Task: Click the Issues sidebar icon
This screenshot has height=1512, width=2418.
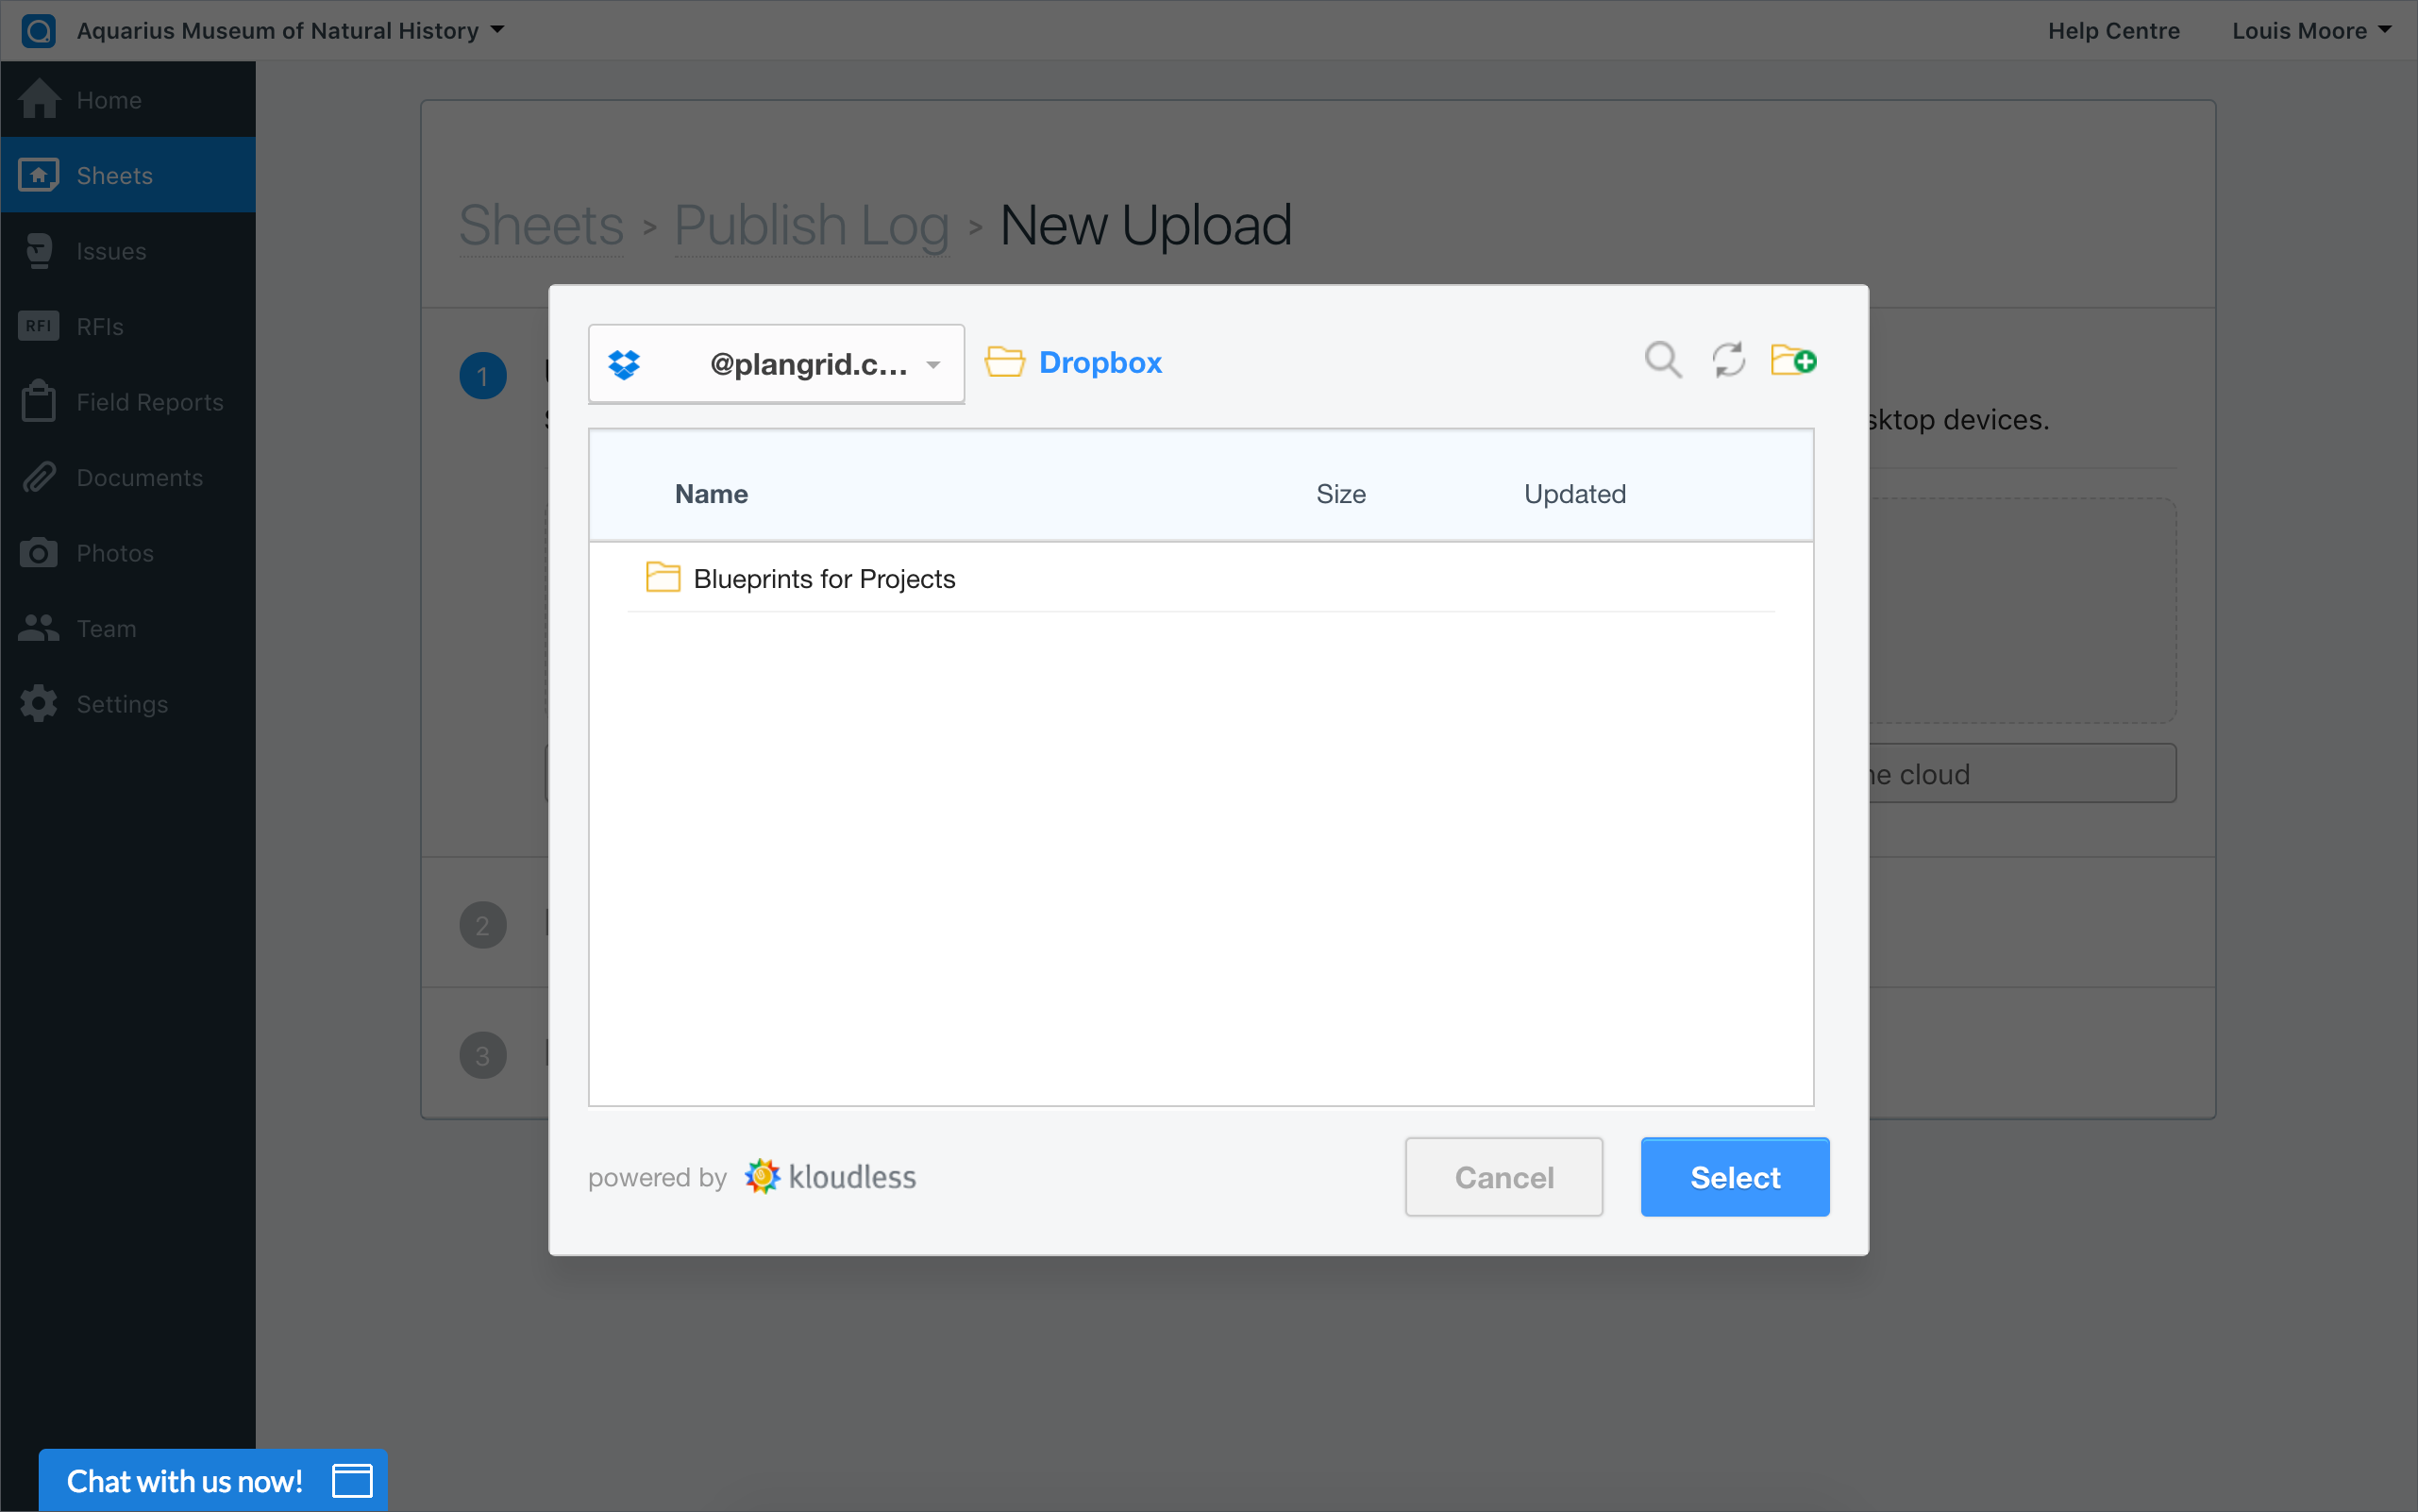Action: (39, 251)
